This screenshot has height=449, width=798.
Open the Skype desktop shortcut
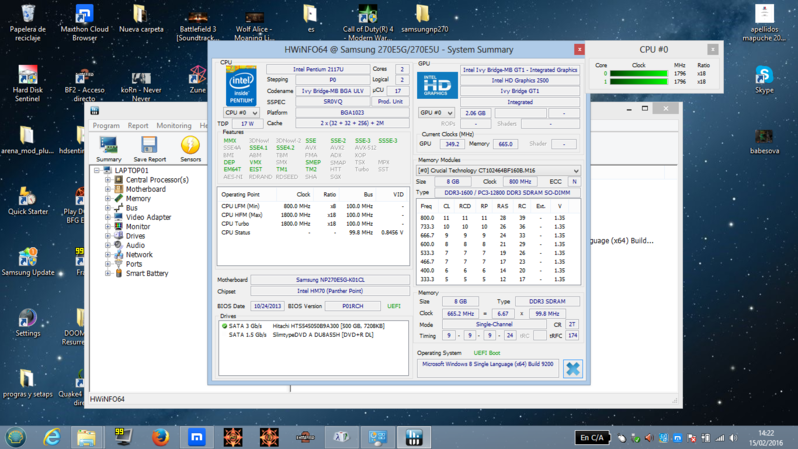(x=764, y=80)
